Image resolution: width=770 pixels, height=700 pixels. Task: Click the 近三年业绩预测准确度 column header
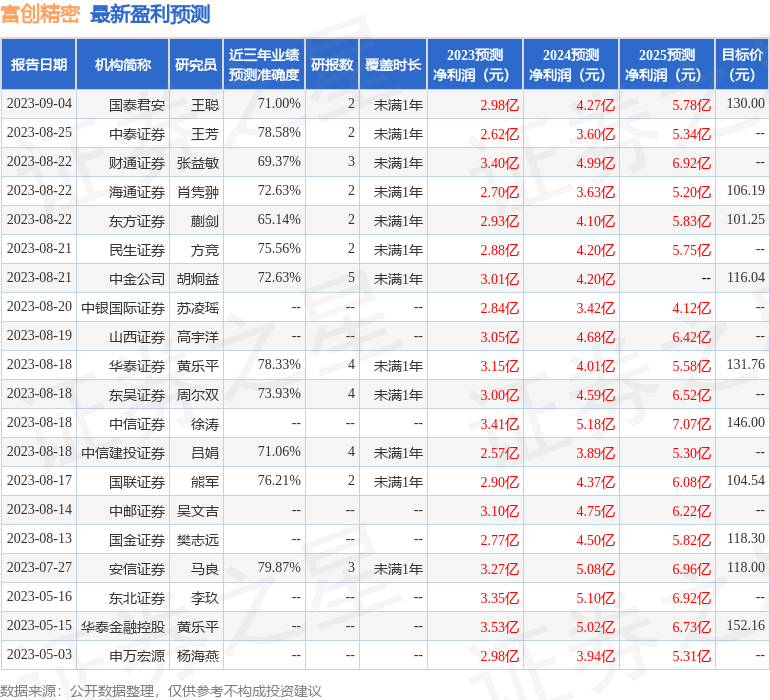tap(264, 64)
